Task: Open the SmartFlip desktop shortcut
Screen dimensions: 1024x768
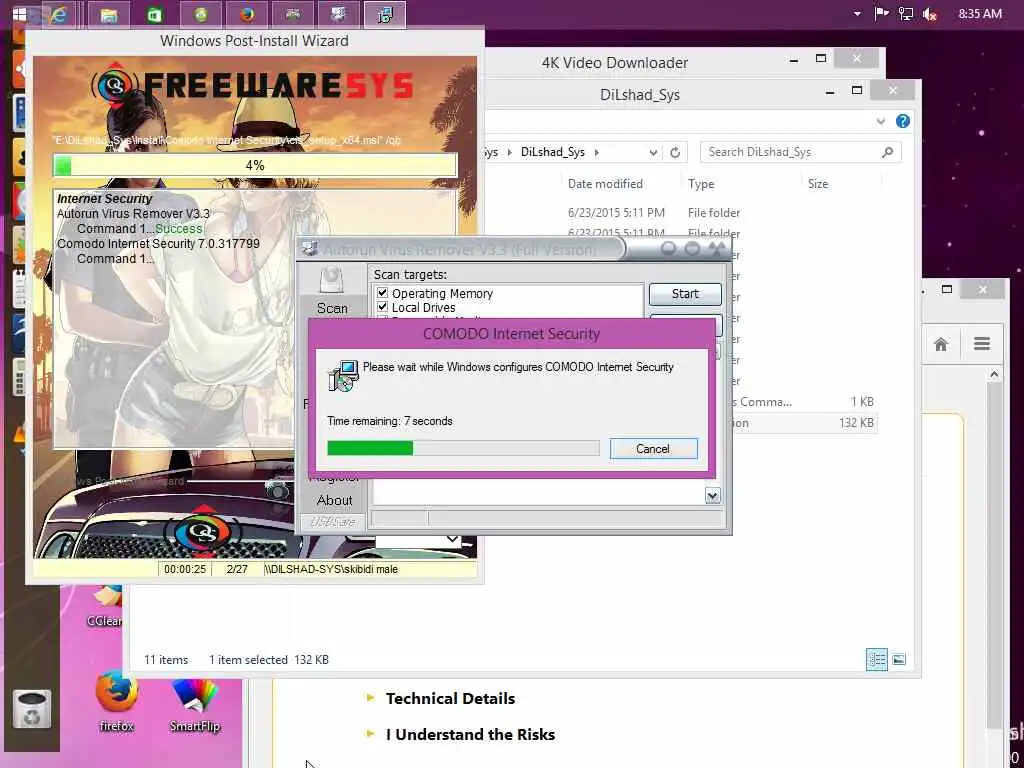Action: (x=195, y=706)
